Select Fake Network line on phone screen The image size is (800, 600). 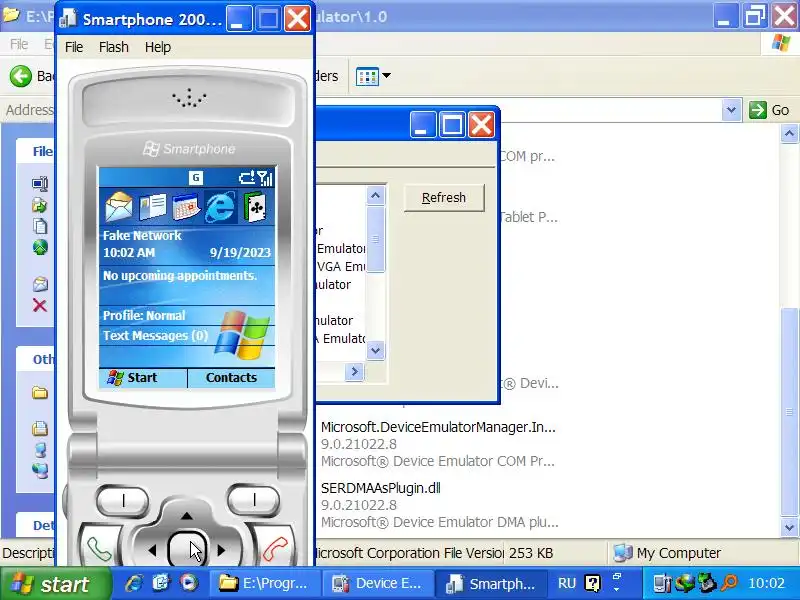142,235
